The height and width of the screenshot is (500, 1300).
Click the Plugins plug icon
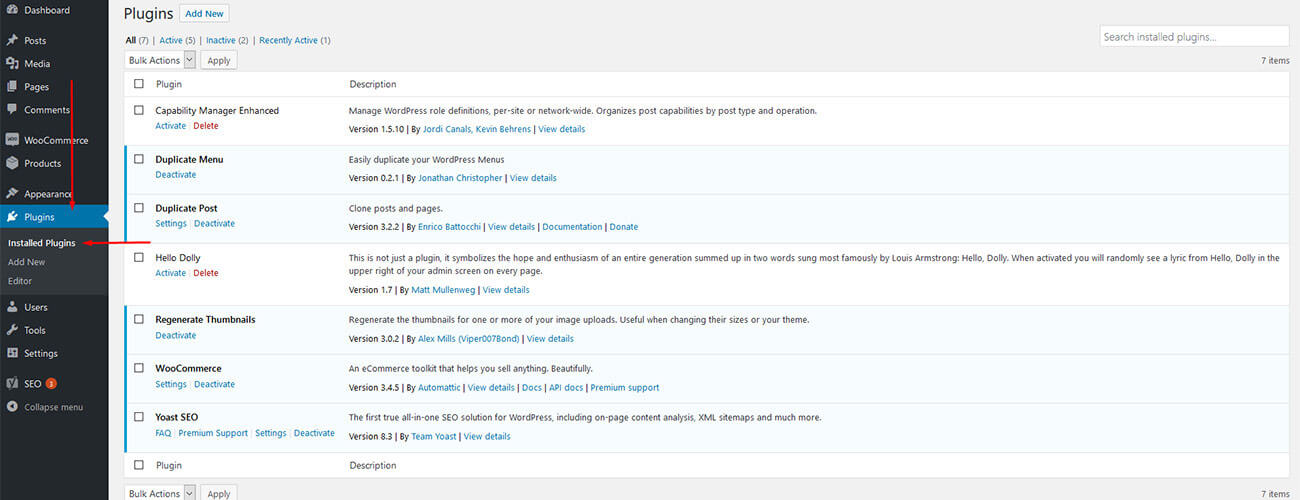point(12,217)
